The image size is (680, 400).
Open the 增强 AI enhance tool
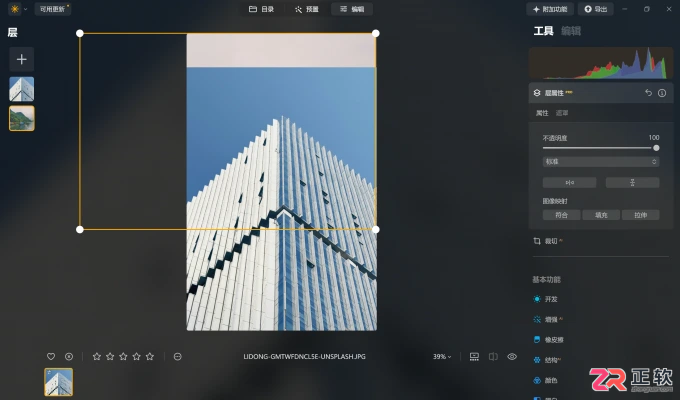click(x=548, y=319)
